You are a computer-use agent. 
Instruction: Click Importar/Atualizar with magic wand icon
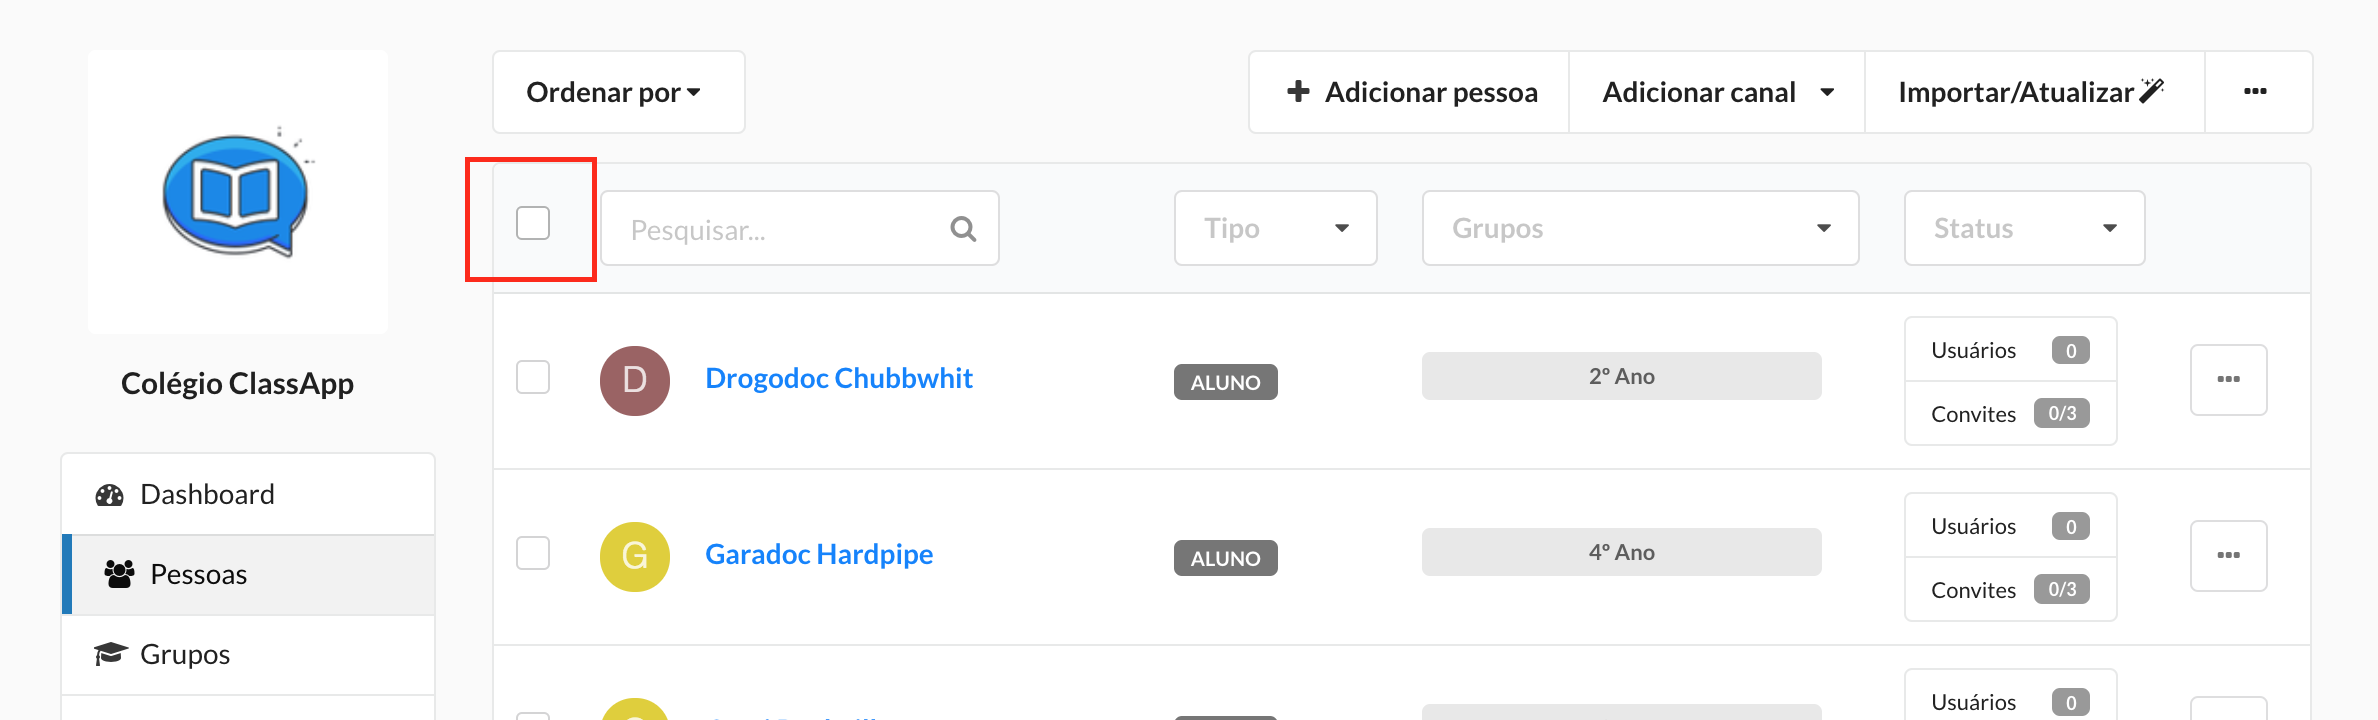pos(2034,92)
